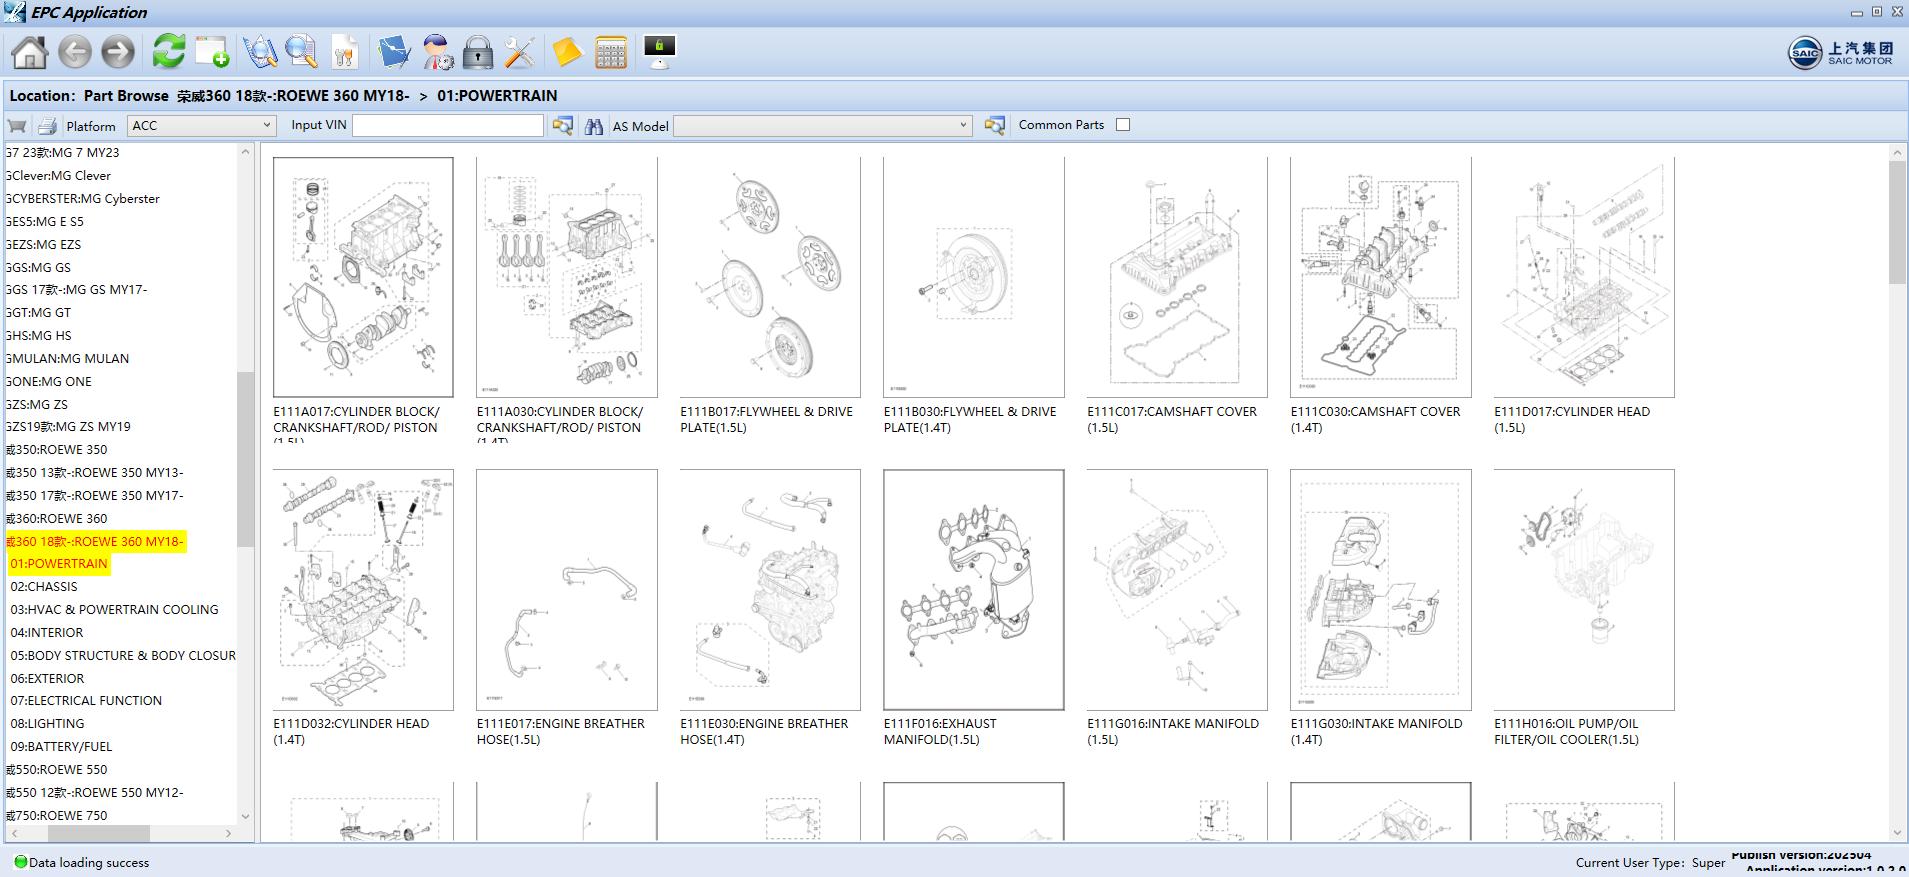Viewport: 1909px width, 877px height.
Task: Select ROEWE 750 model
Action: (57, 816)
